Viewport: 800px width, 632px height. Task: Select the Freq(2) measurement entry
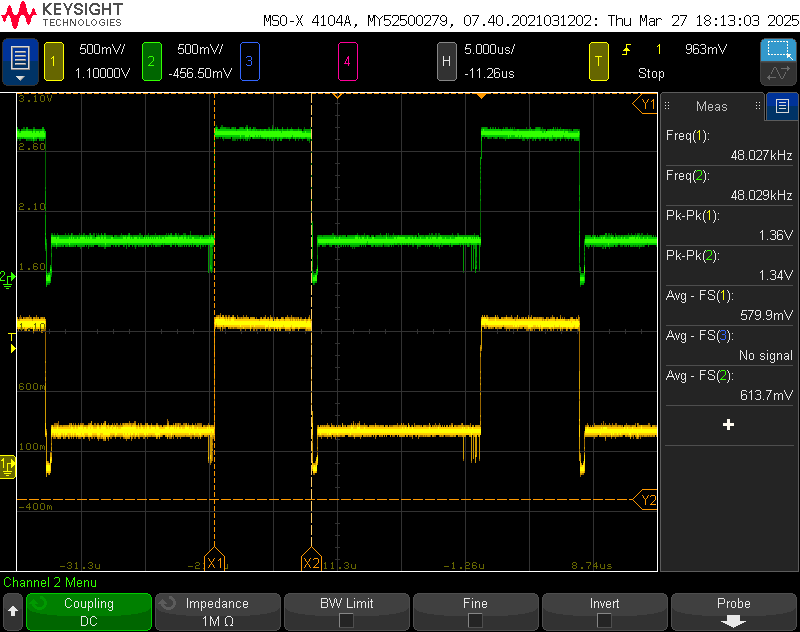tap(729, 185)
